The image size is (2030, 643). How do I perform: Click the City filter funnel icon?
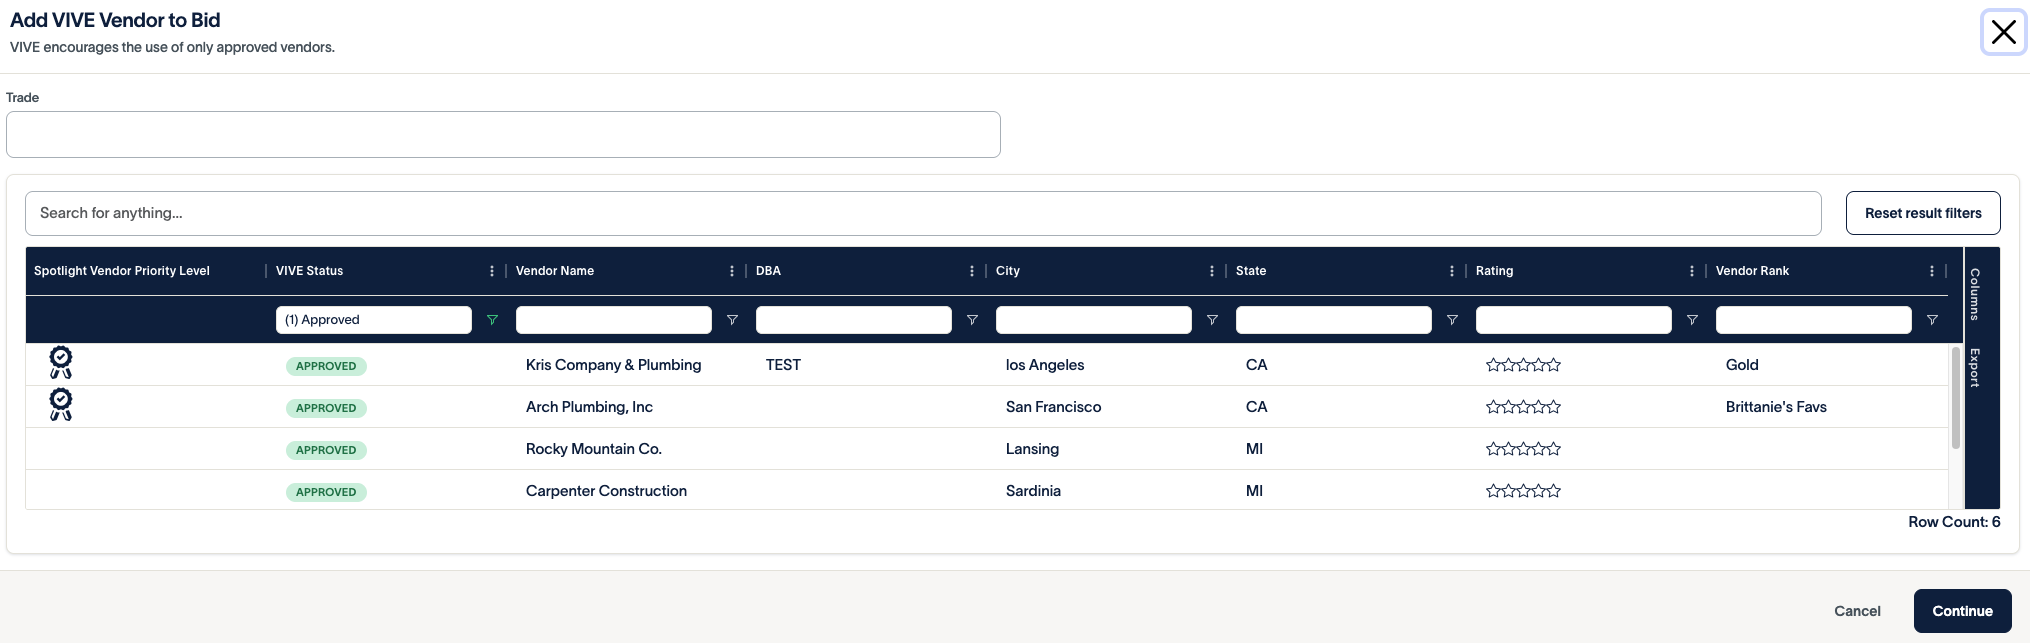pyautogui.click(x=1212, y=320)
